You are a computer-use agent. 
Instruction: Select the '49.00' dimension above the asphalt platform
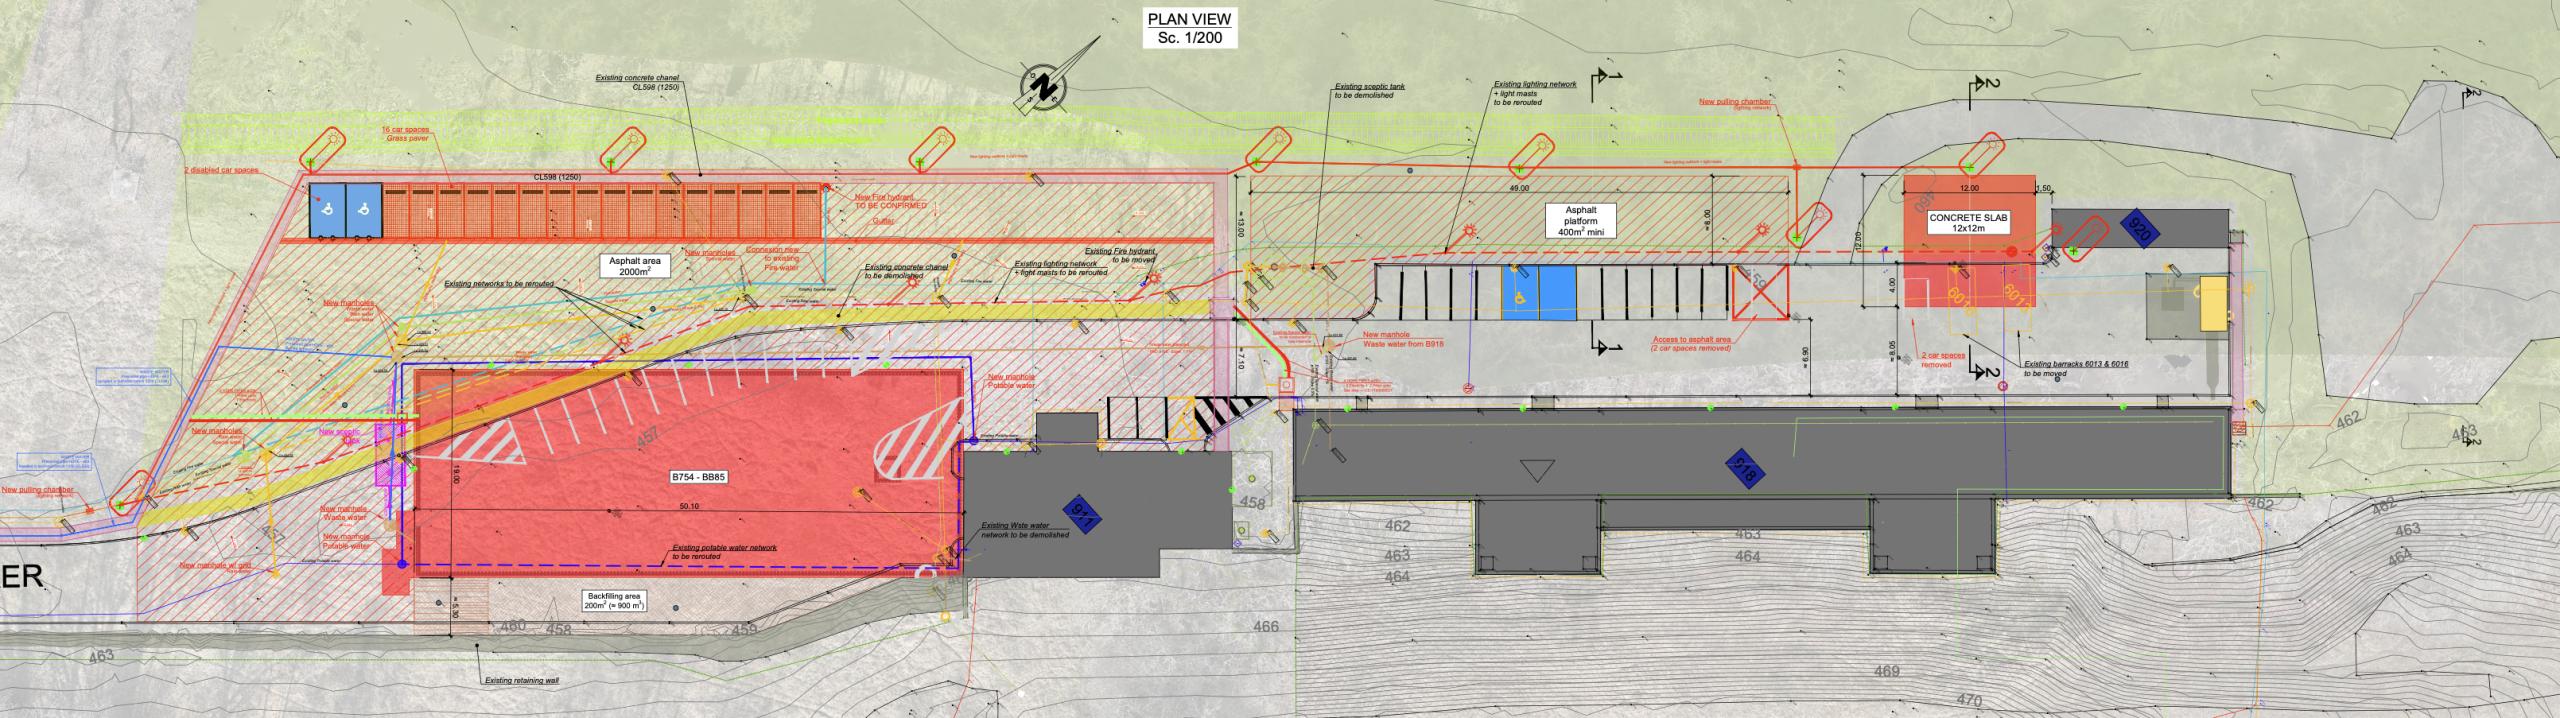pos(1519,188)
